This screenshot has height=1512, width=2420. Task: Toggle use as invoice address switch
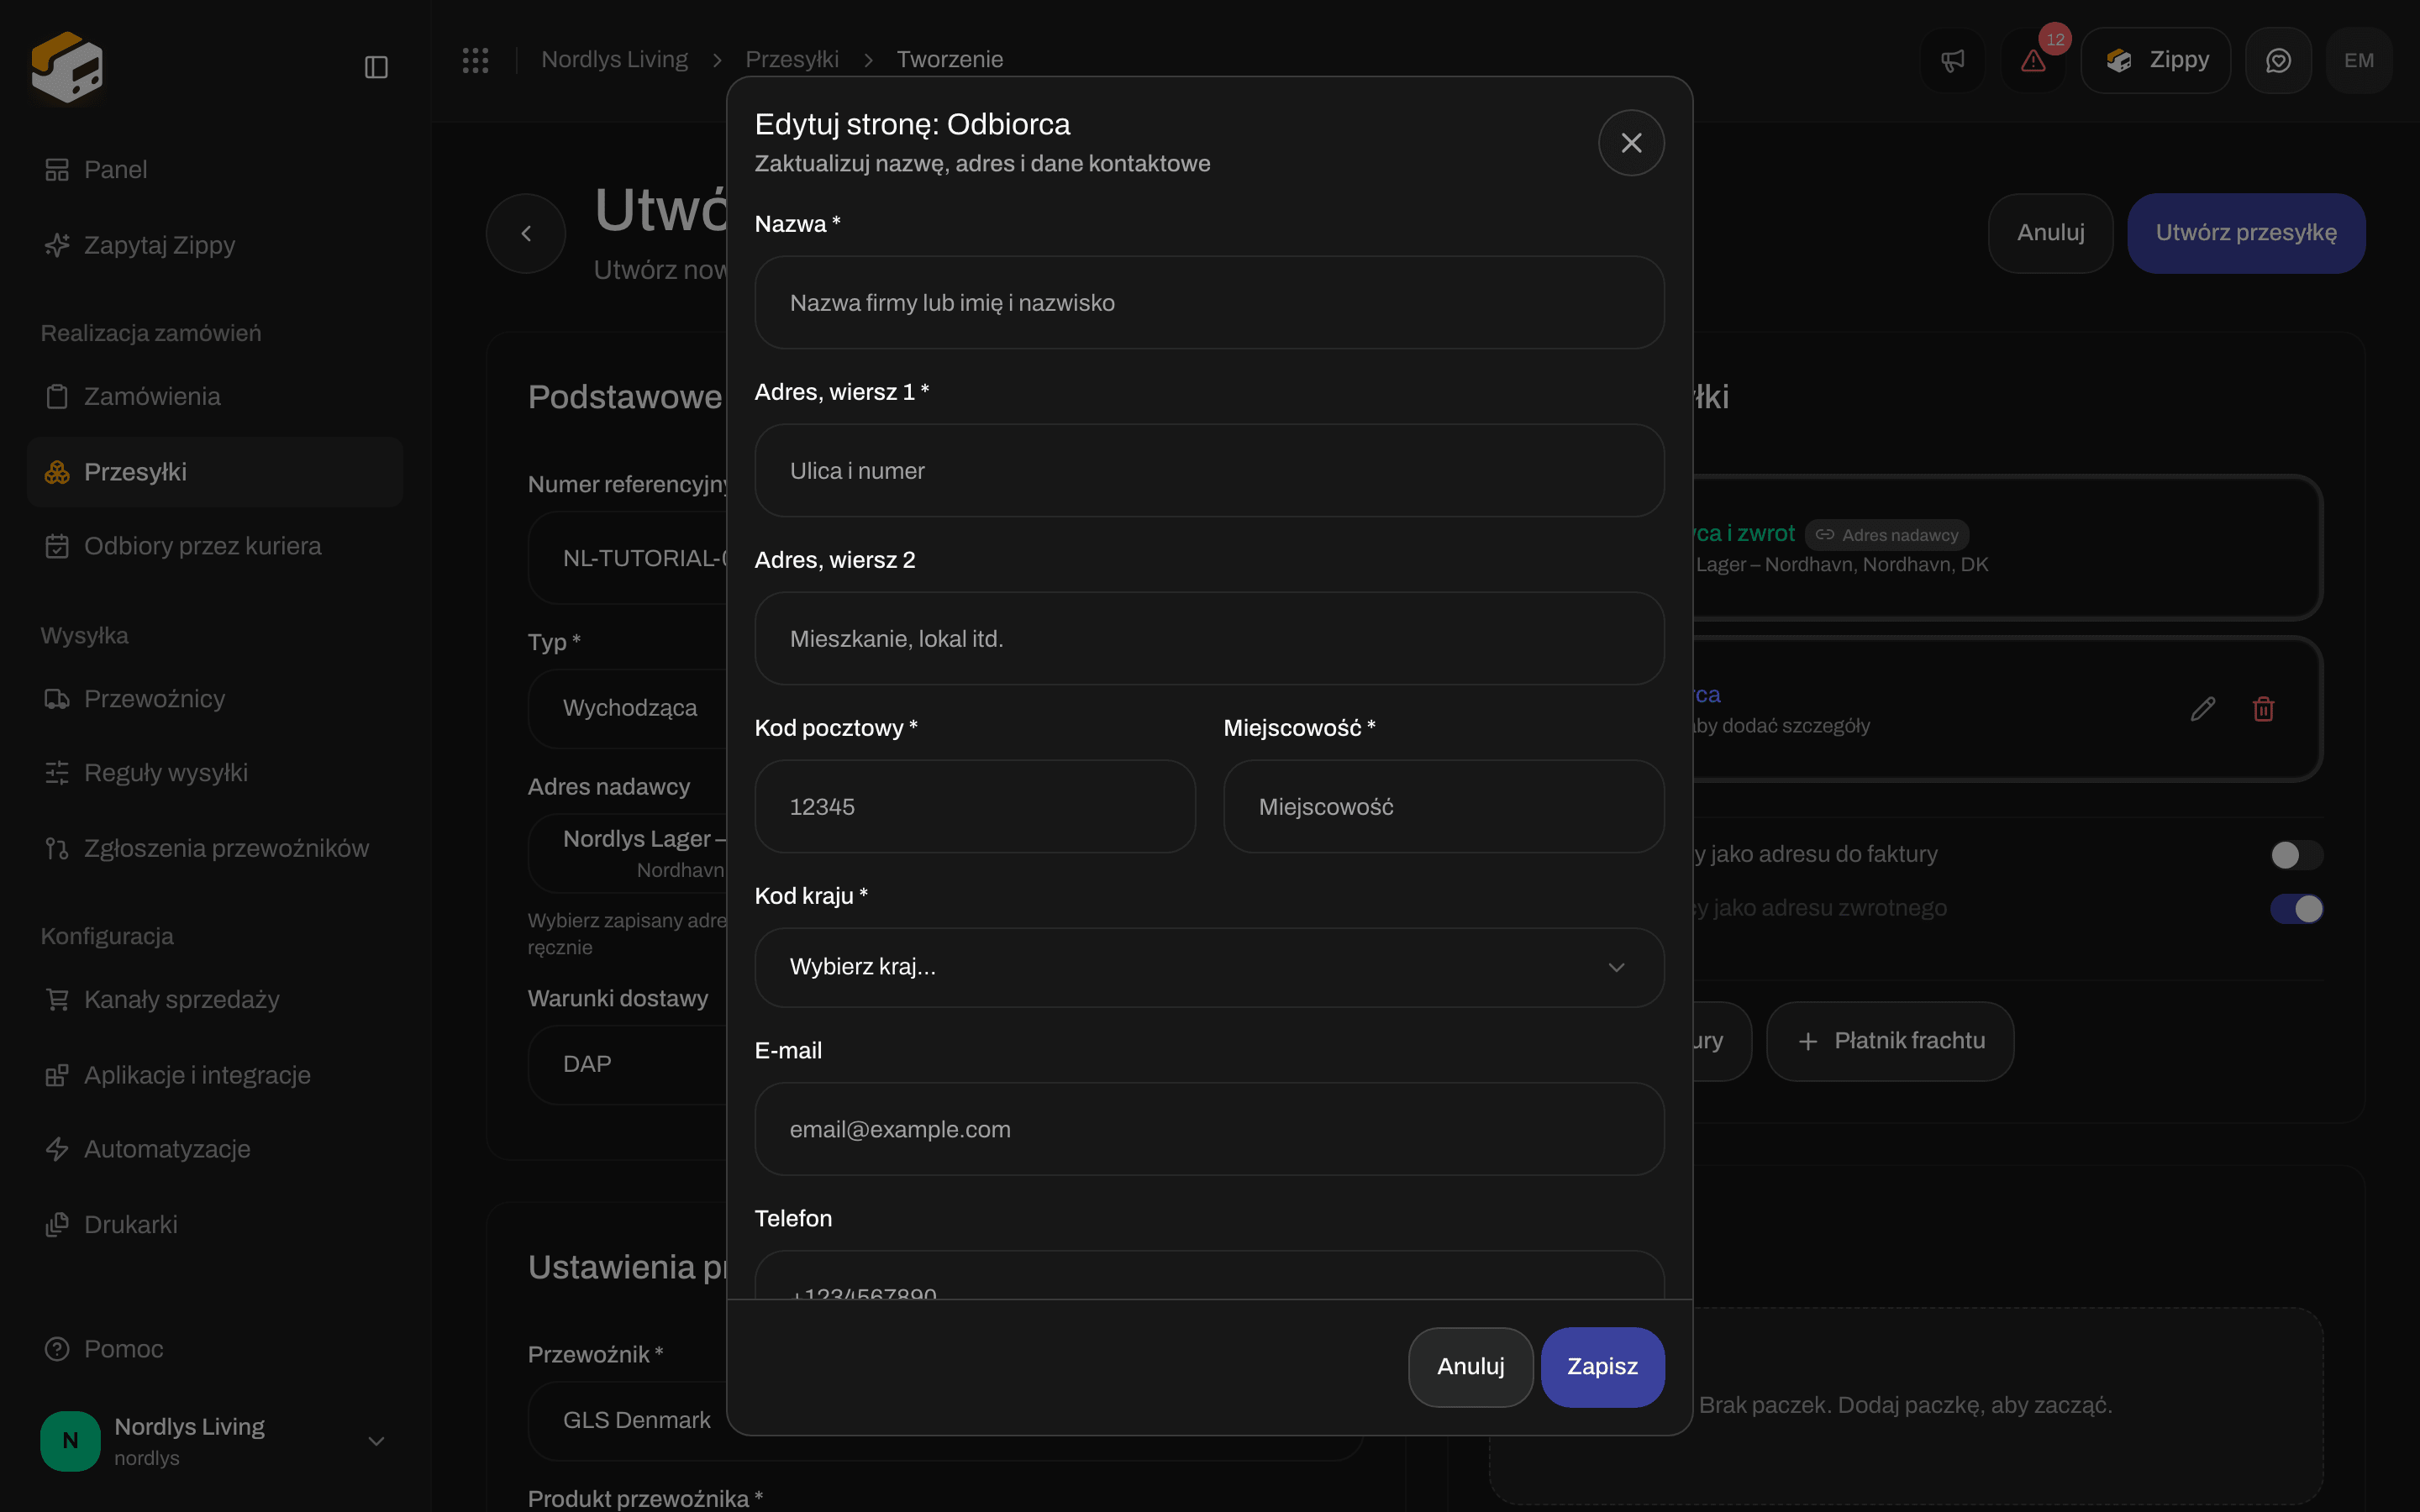[x=2296, y=855]
